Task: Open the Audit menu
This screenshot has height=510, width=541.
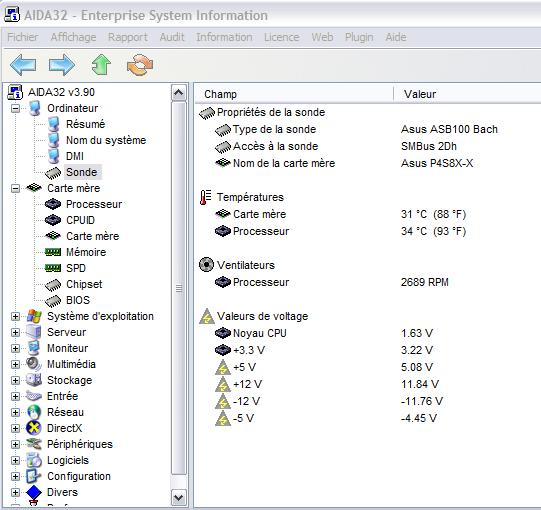Action: click(172, 37)
